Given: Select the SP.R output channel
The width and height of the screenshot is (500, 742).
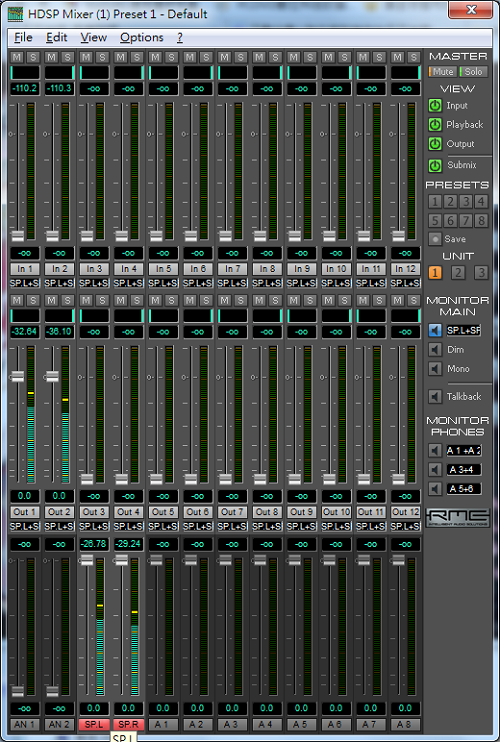Looking at the screenshot, I should (129, 724).
